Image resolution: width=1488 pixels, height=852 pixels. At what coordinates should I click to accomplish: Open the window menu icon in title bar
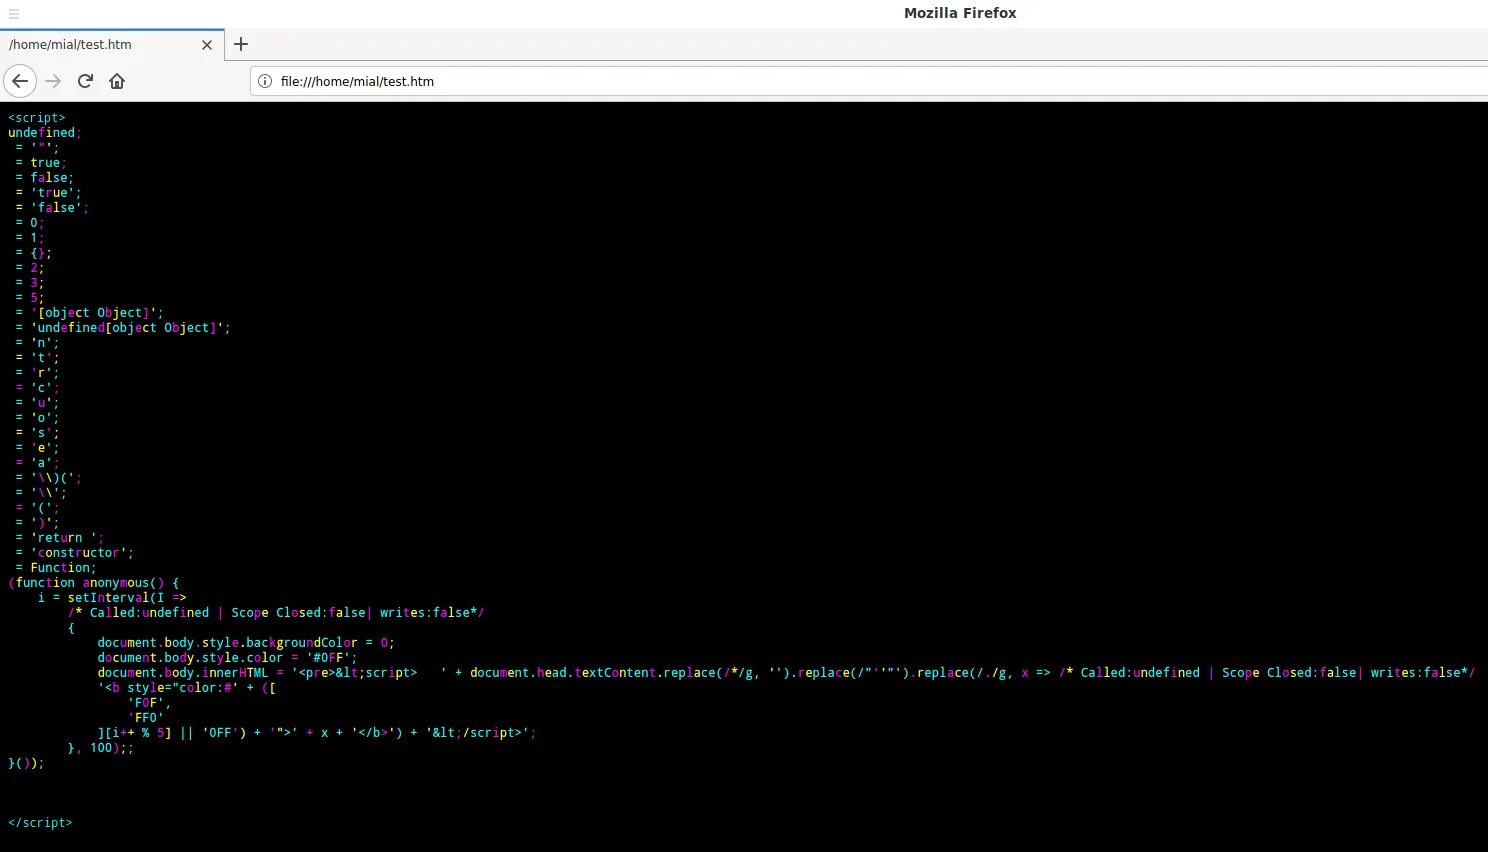point(14,14)
